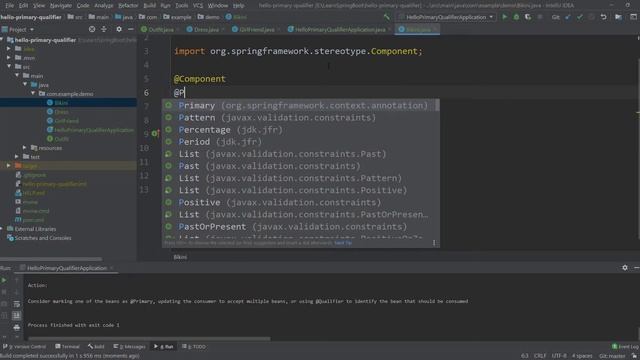Select Pattern (javax.validation.constraints) suggestion

click(x=298, y=118)
